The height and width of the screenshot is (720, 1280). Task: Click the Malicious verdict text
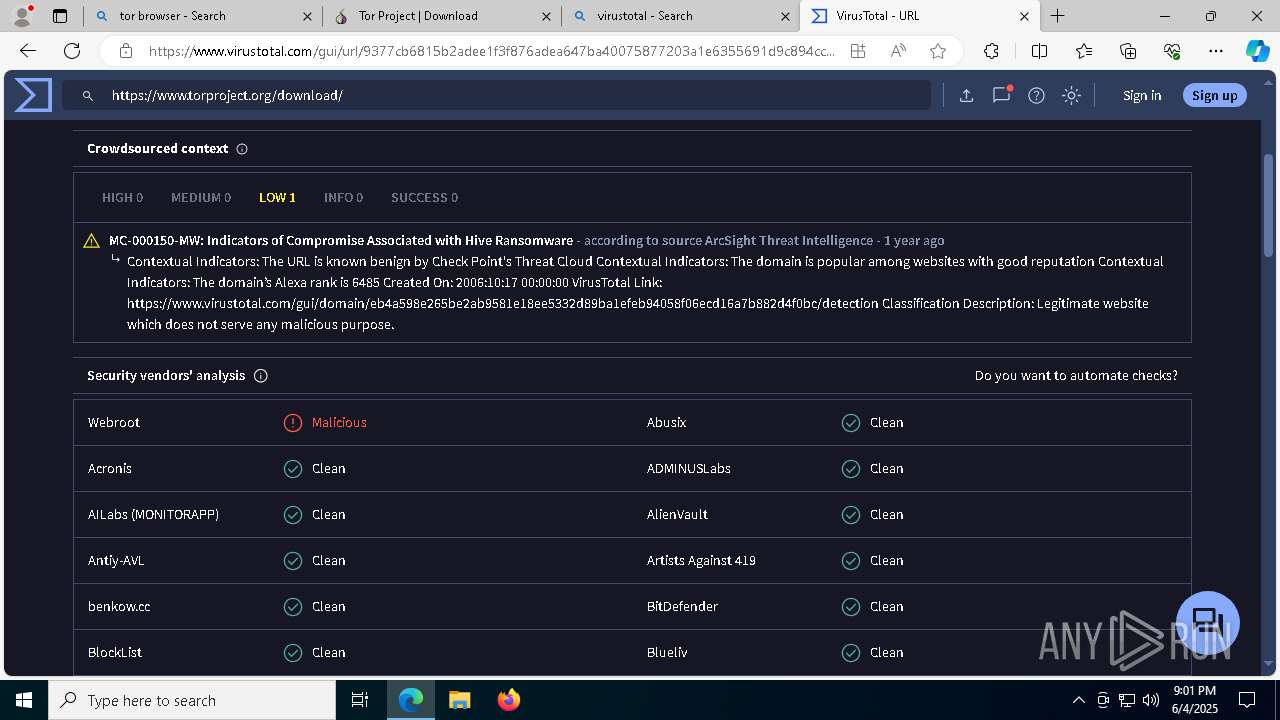tap(339, 423)
